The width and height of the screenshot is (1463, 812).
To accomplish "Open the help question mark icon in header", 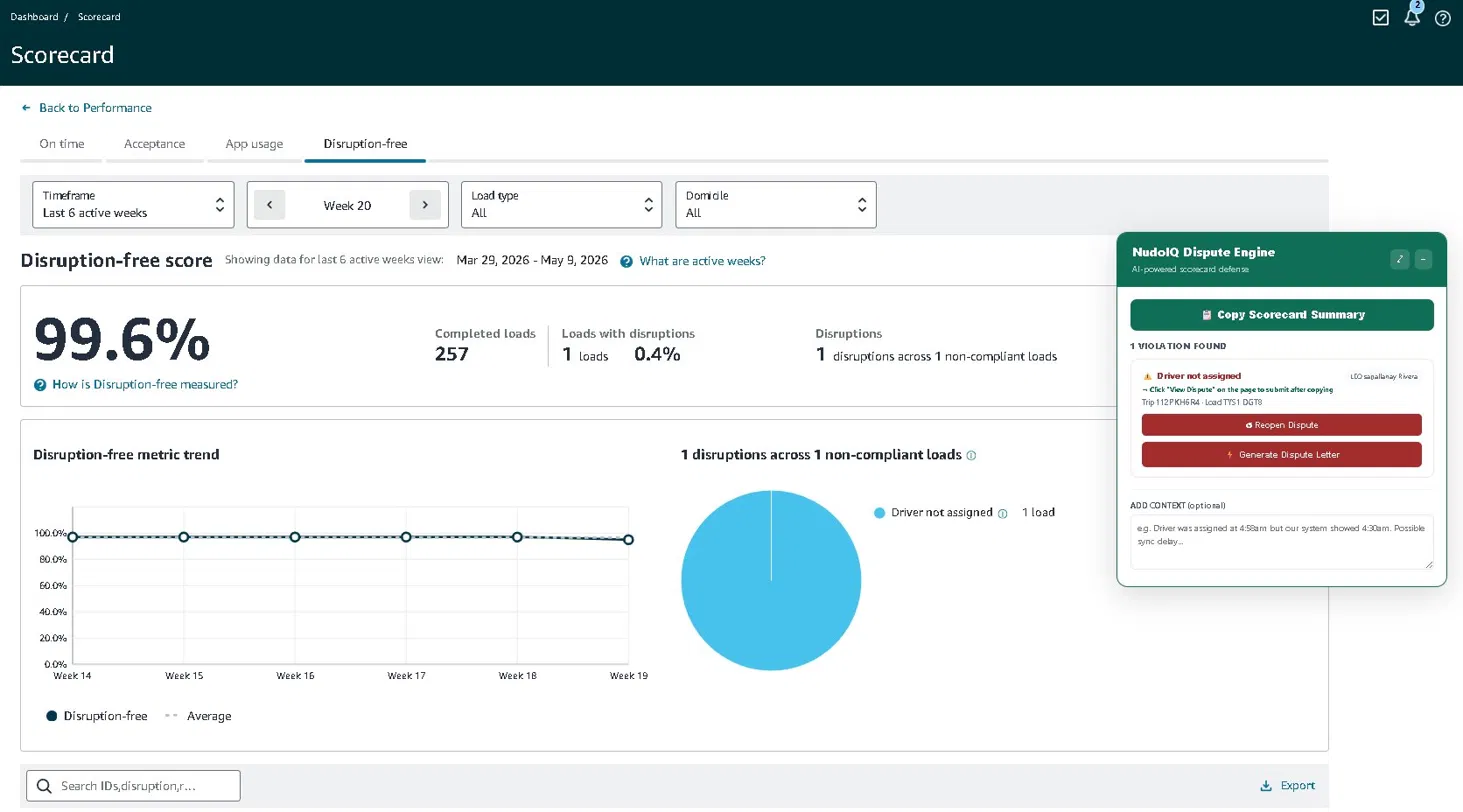I will point(1443,18).
